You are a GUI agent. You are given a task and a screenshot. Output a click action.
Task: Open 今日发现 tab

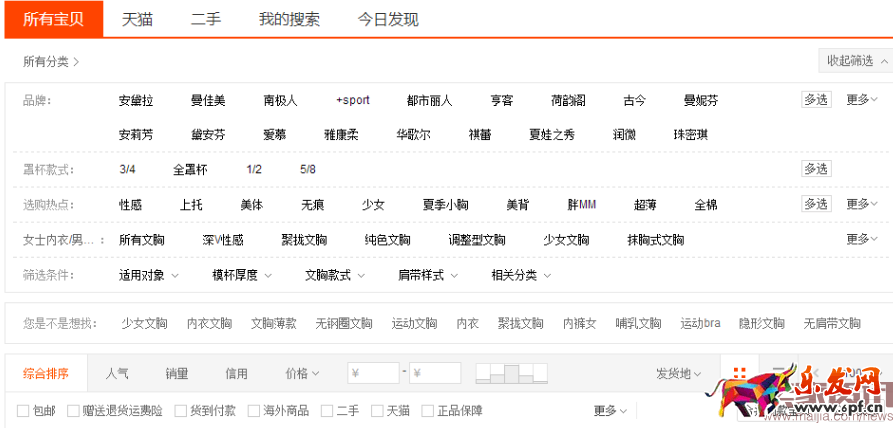[388, 19]
